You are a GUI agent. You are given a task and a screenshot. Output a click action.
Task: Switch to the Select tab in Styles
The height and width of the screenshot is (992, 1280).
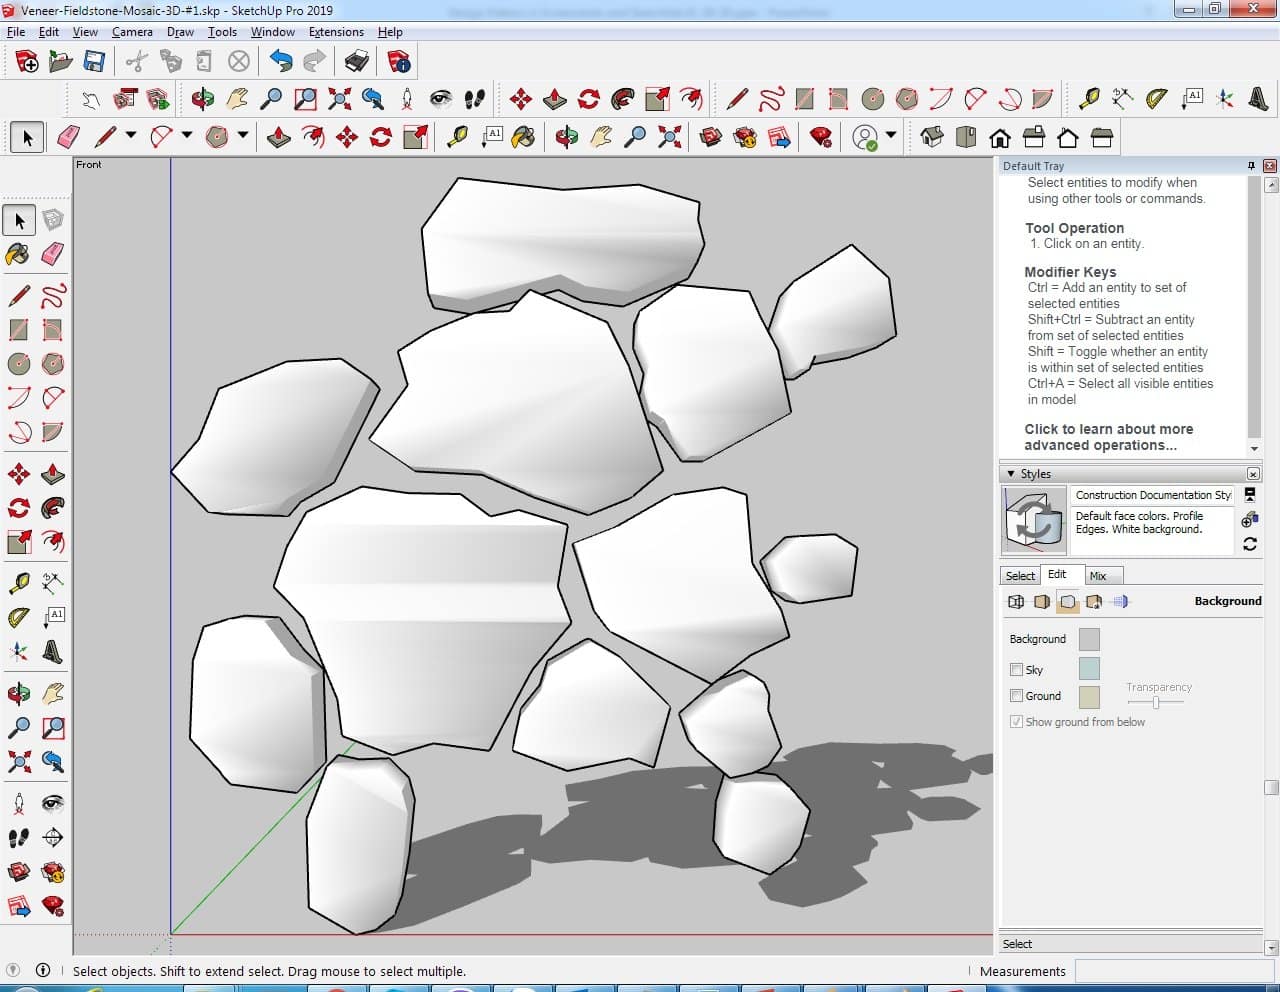[x=1020, y=576]
